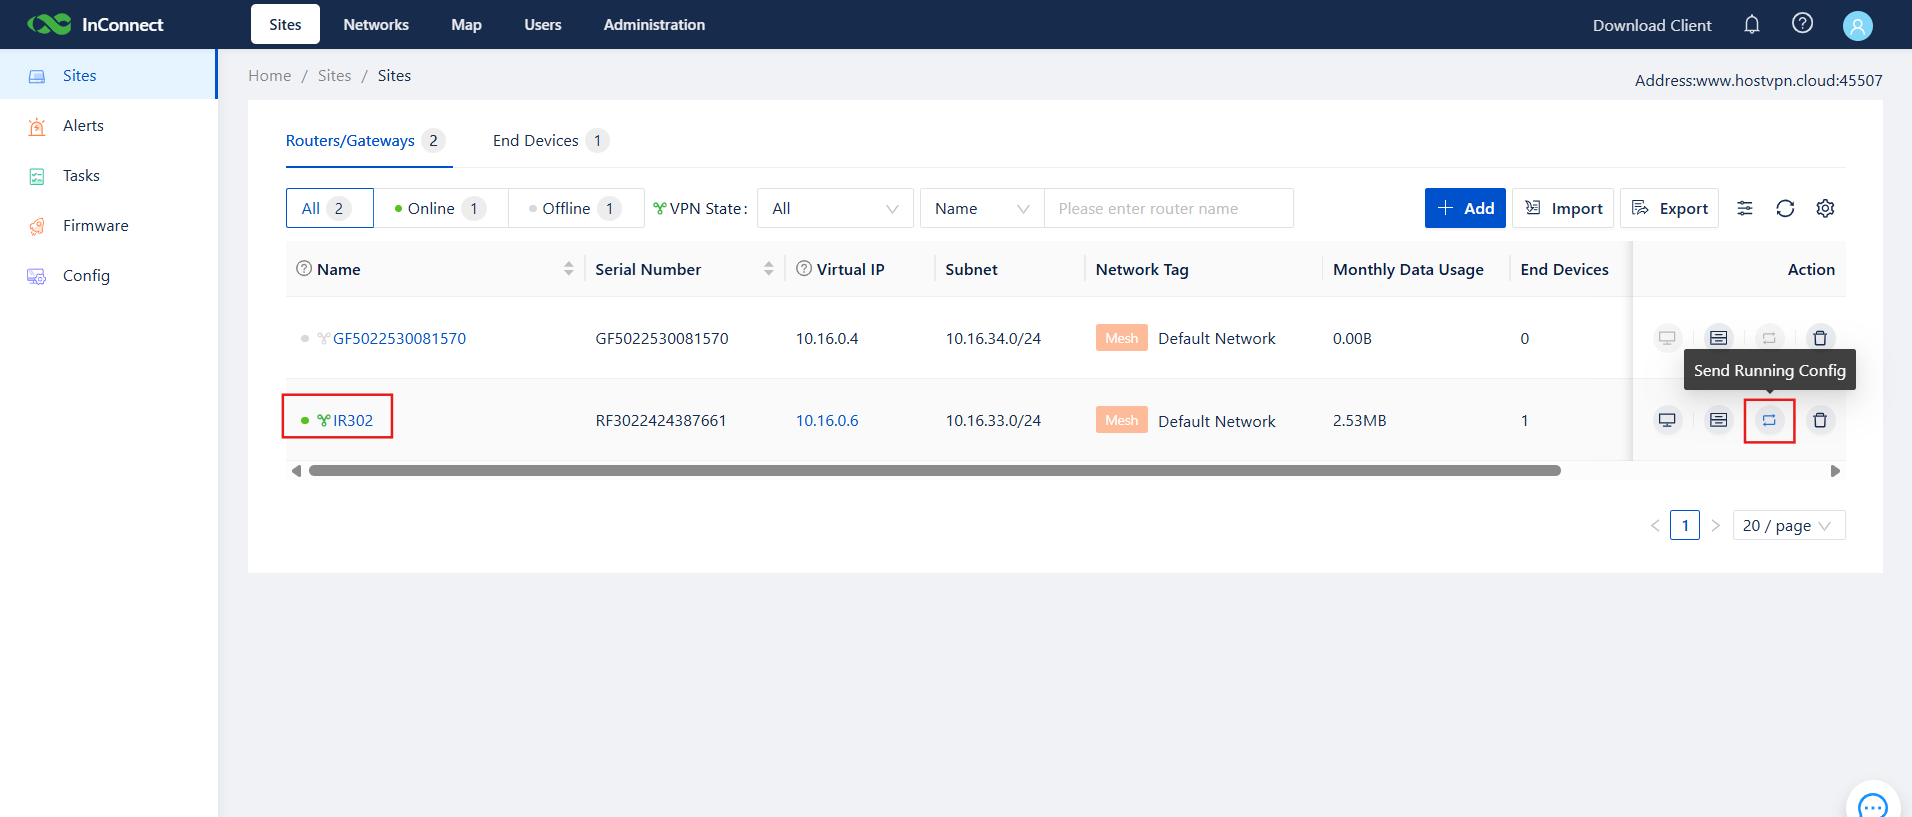Viewport: 1912px width, 817px height.
Task: Click Download Client link
Action: 1652,25
